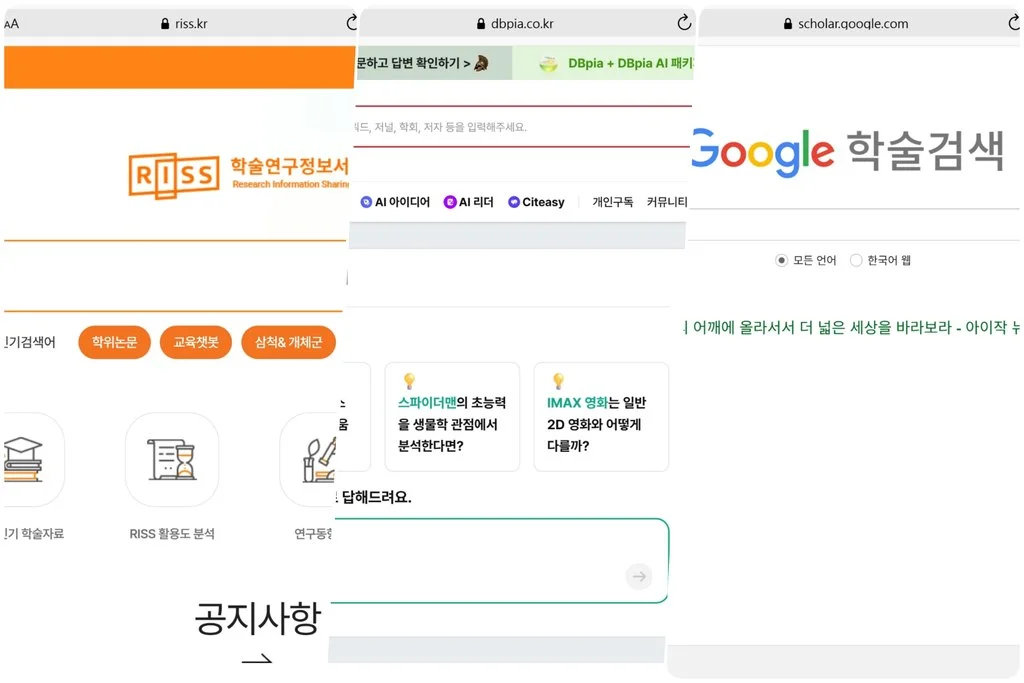Open RISS 활용도 분석 hourglass icon

tap(172, 460)
